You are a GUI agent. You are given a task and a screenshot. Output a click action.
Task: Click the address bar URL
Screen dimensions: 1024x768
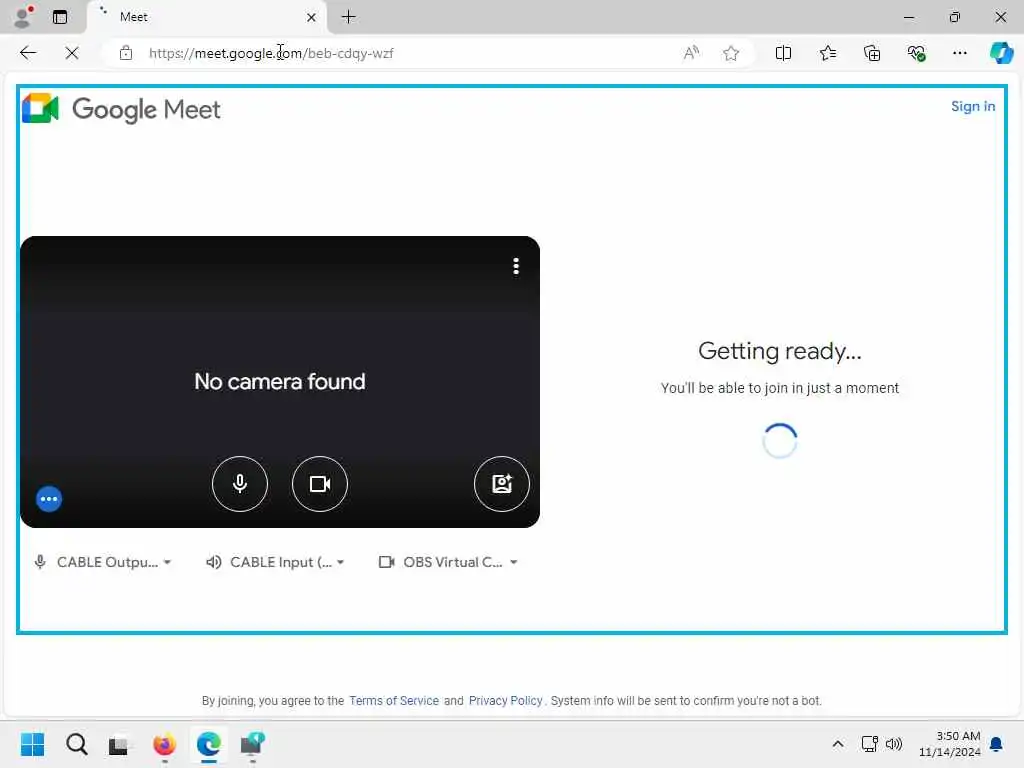tap(271, 54)
